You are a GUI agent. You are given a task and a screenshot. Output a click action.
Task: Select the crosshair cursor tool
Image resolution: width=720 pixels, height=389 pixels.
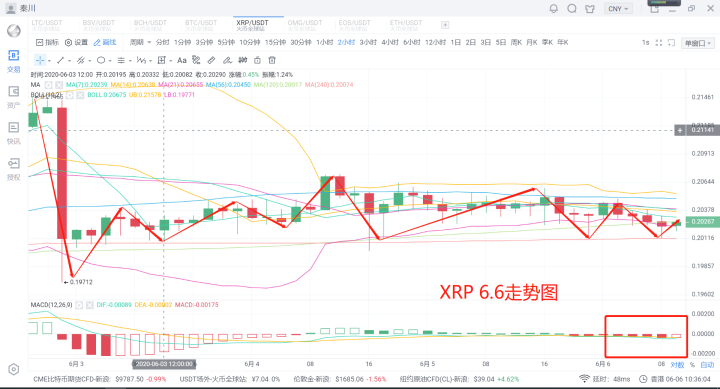tap(40, 60)
